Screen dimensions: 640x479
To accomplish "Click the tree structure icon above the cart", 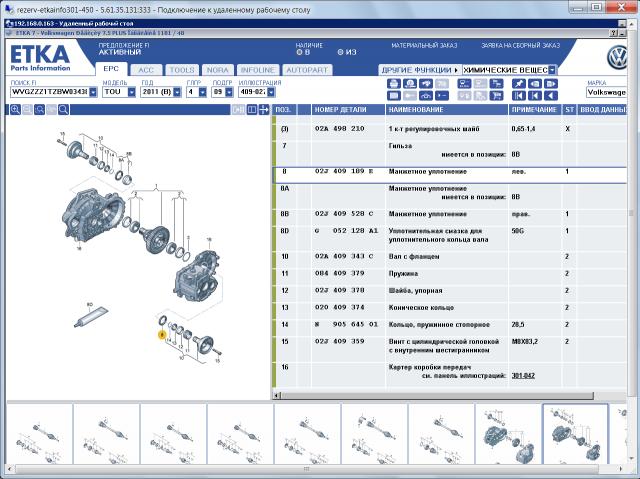I will pos(497,84).
